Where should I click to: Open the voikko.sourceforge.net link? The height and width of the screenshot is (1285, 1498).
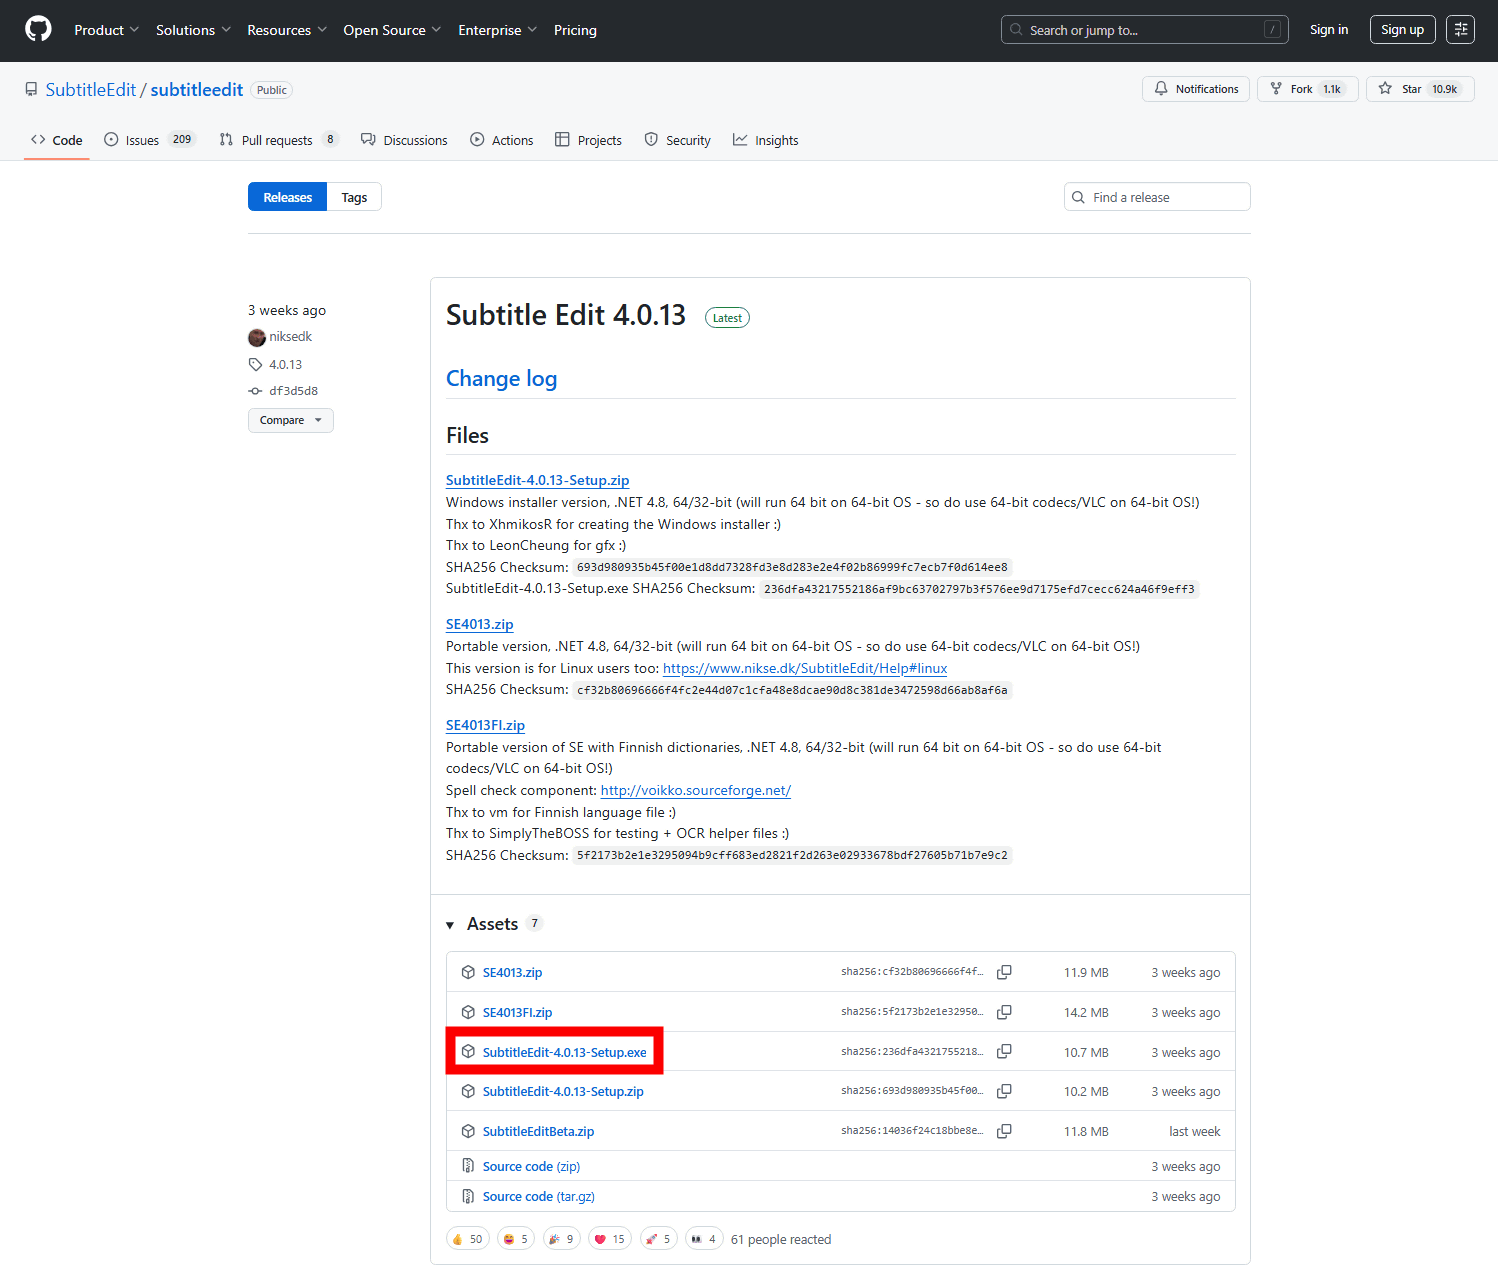click(696, 790)
